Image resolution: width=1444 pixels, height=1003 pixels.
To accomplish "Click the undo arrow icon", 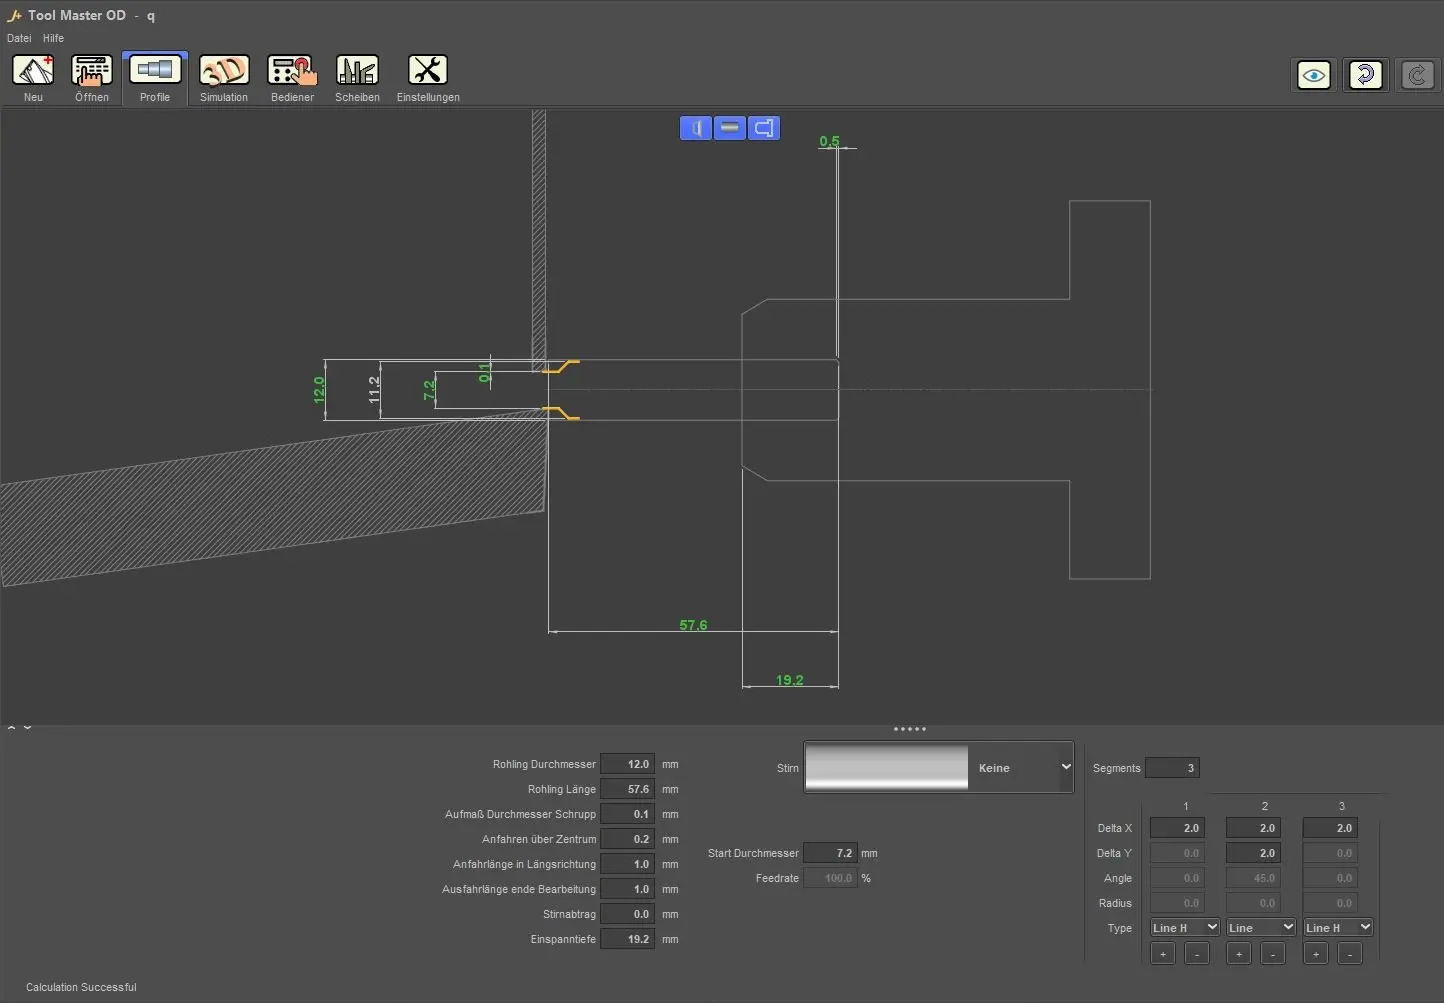I will tap(1365, 75).
